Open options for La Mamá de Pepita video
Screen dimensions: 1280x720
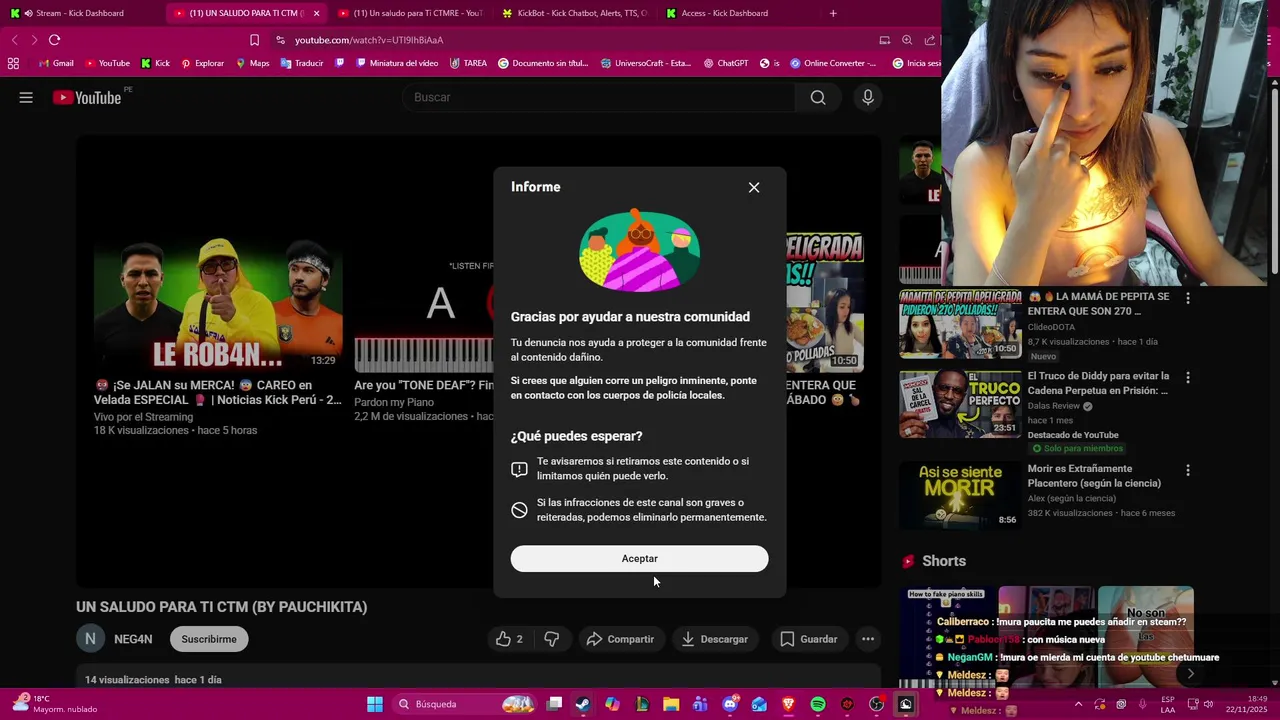point(1188,298)
